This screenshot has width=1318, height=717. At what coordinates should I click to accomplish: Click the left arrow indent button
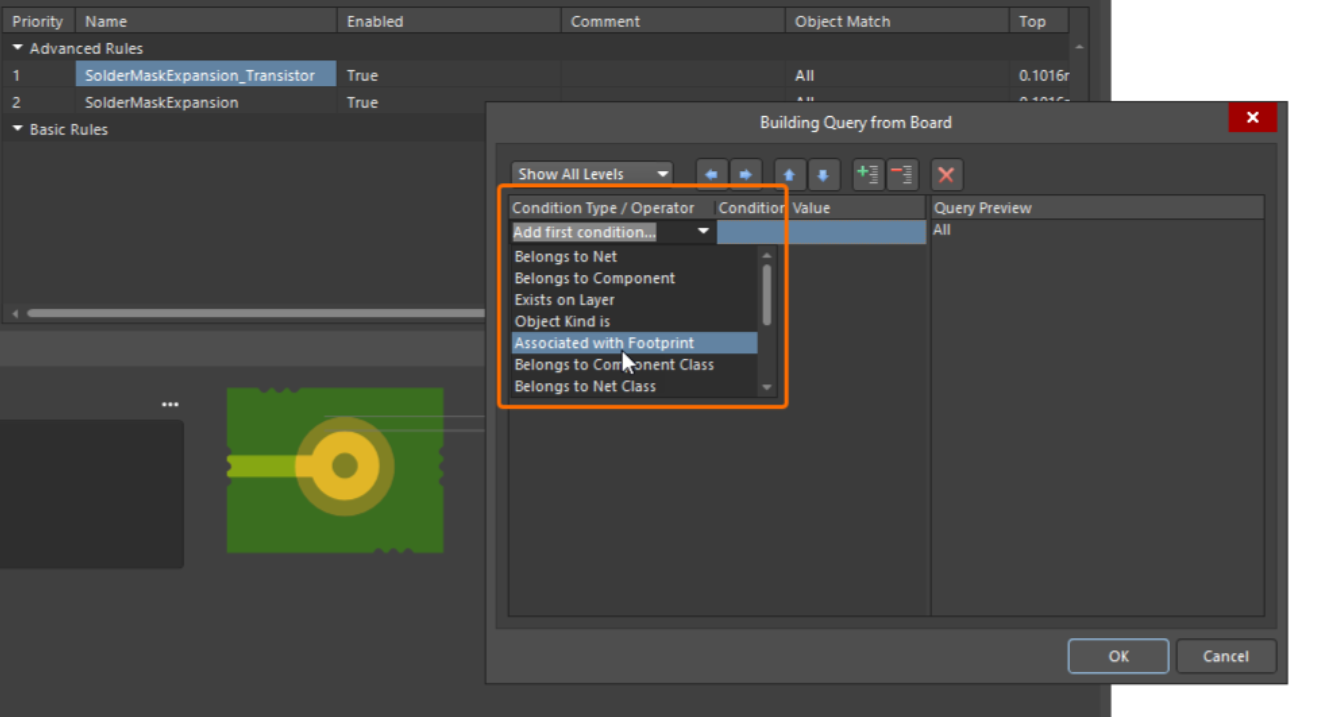[711, 175]
